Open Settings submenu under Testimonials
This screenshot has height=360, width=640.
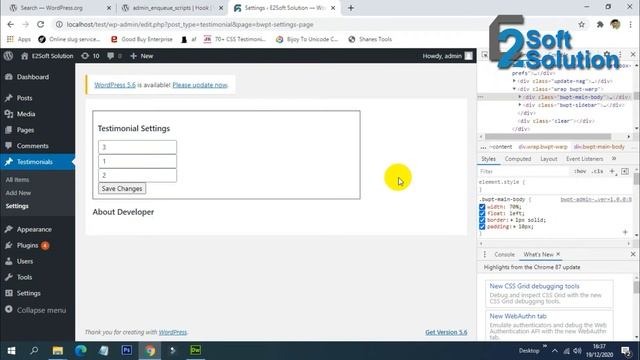pyautogui.click(x=17, y=206)
